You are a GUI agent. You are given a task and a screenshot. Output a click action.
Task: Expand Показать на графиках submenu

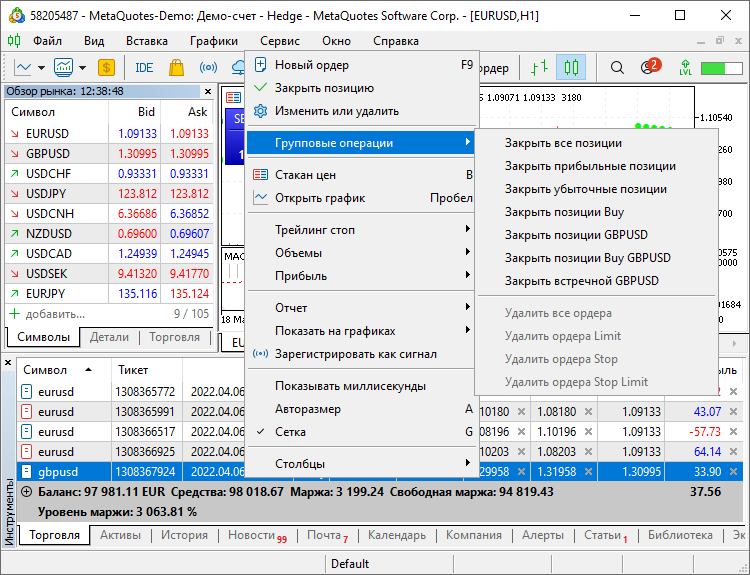362,331
